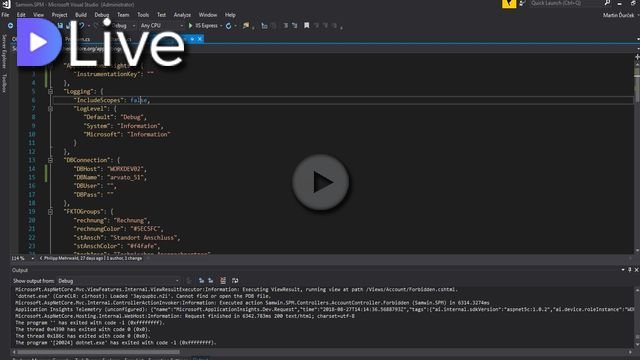Image resolution: width=640 pixels, height=360 pixels.
Task: Open the Debug menu
Action: [x=102, y=15]
